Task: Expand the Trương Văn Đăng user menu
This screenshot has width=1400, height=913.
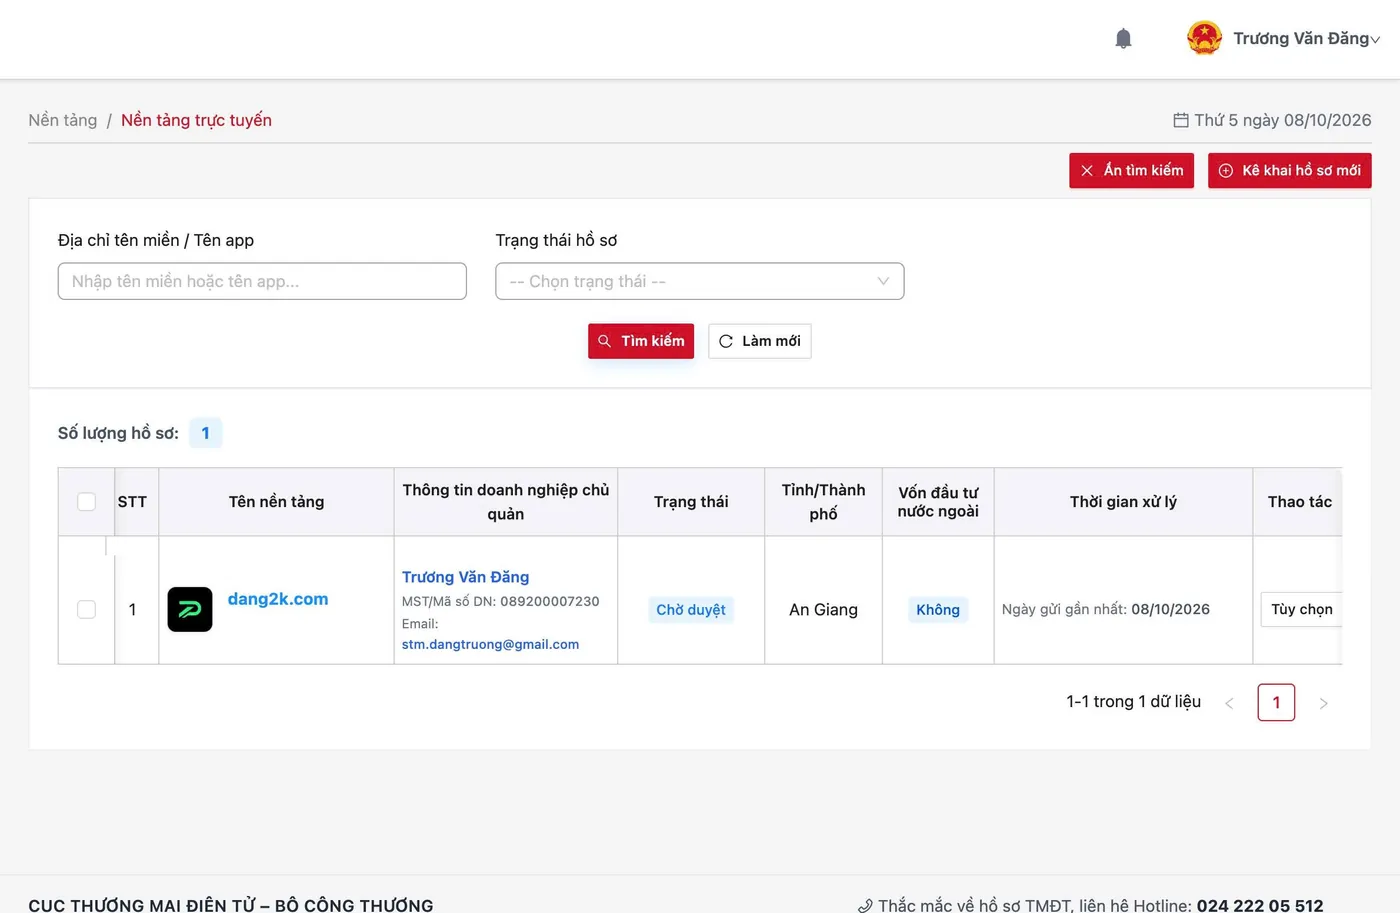Action: pos(1306,38)
